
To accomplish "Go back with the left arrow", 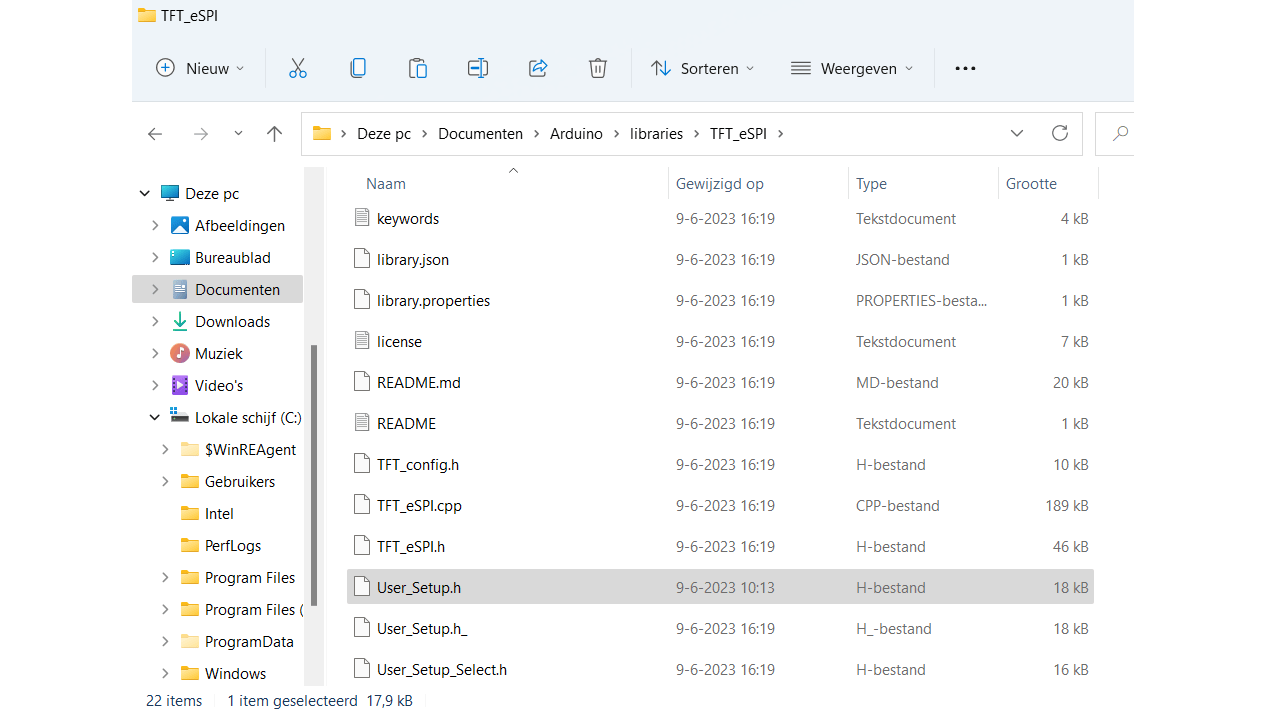I will coord(155,133).
